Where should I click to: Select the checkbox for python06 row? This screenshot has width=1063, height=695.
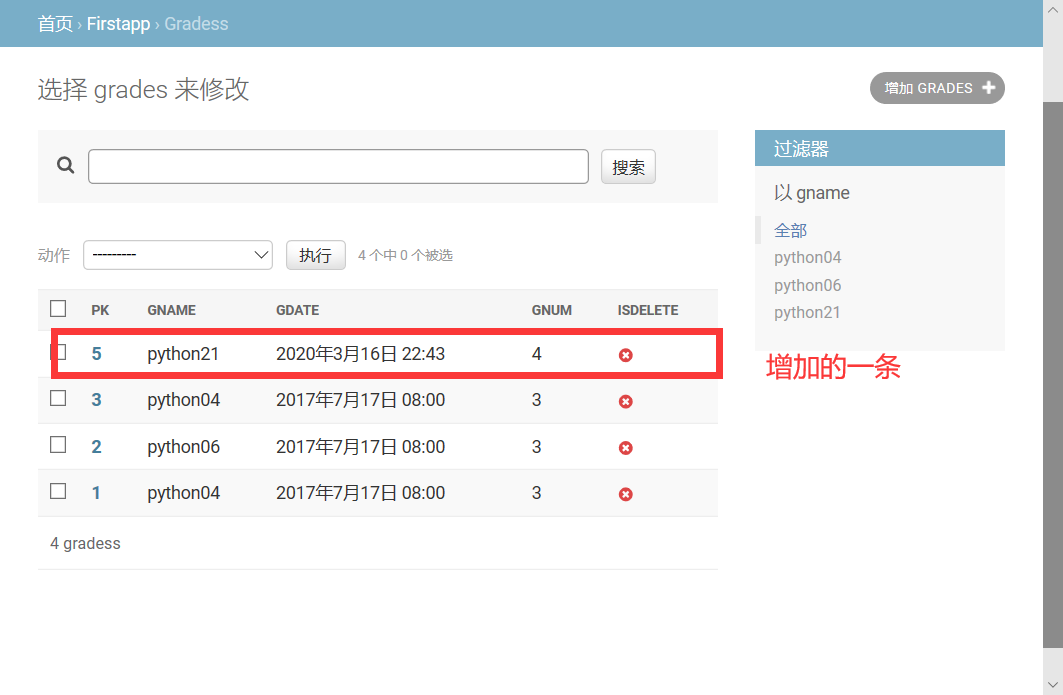pyautogui.click(x=58, y=445)
